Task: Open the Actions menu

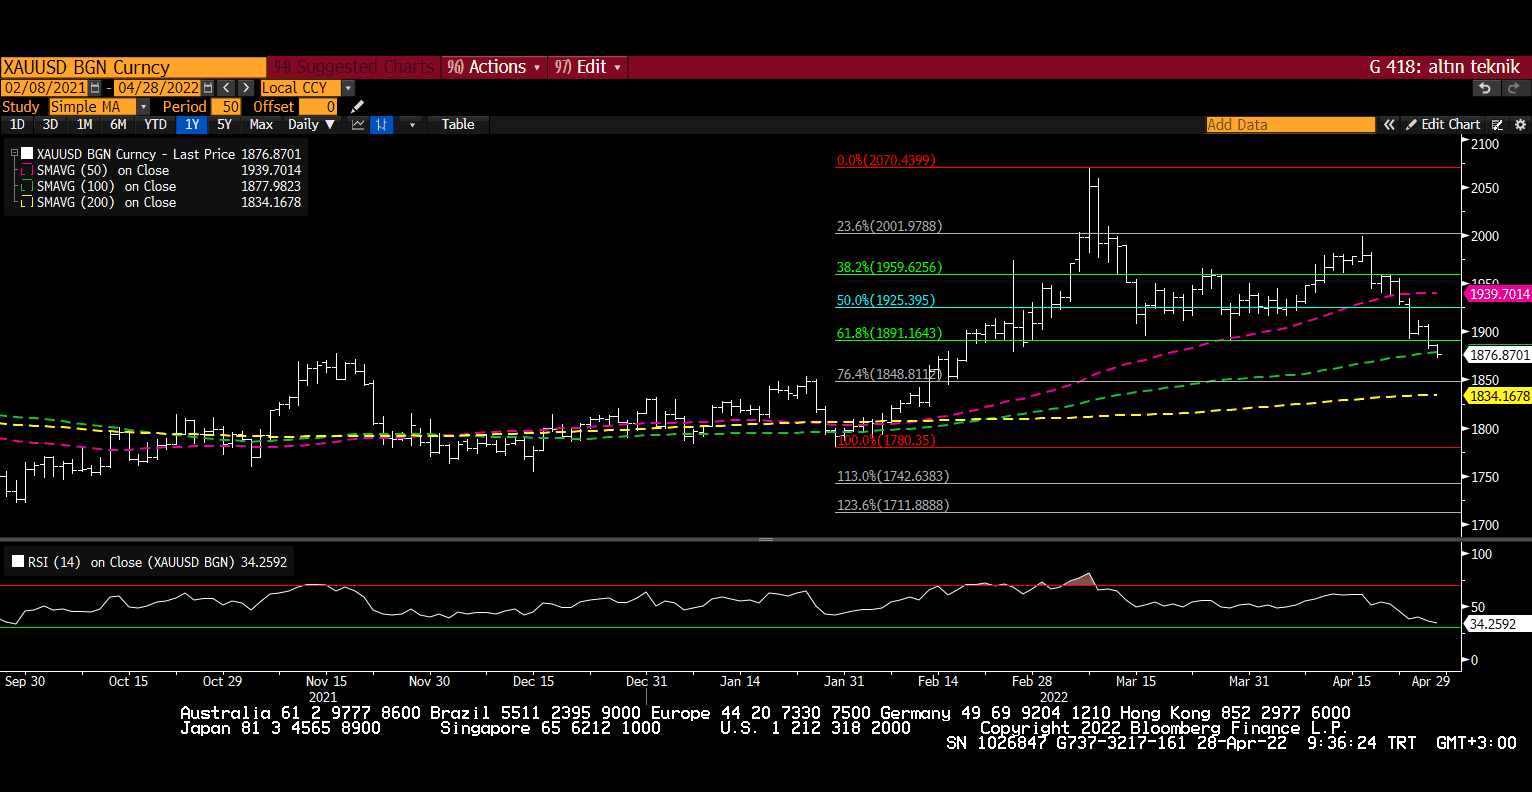Action: click(494, 67)
